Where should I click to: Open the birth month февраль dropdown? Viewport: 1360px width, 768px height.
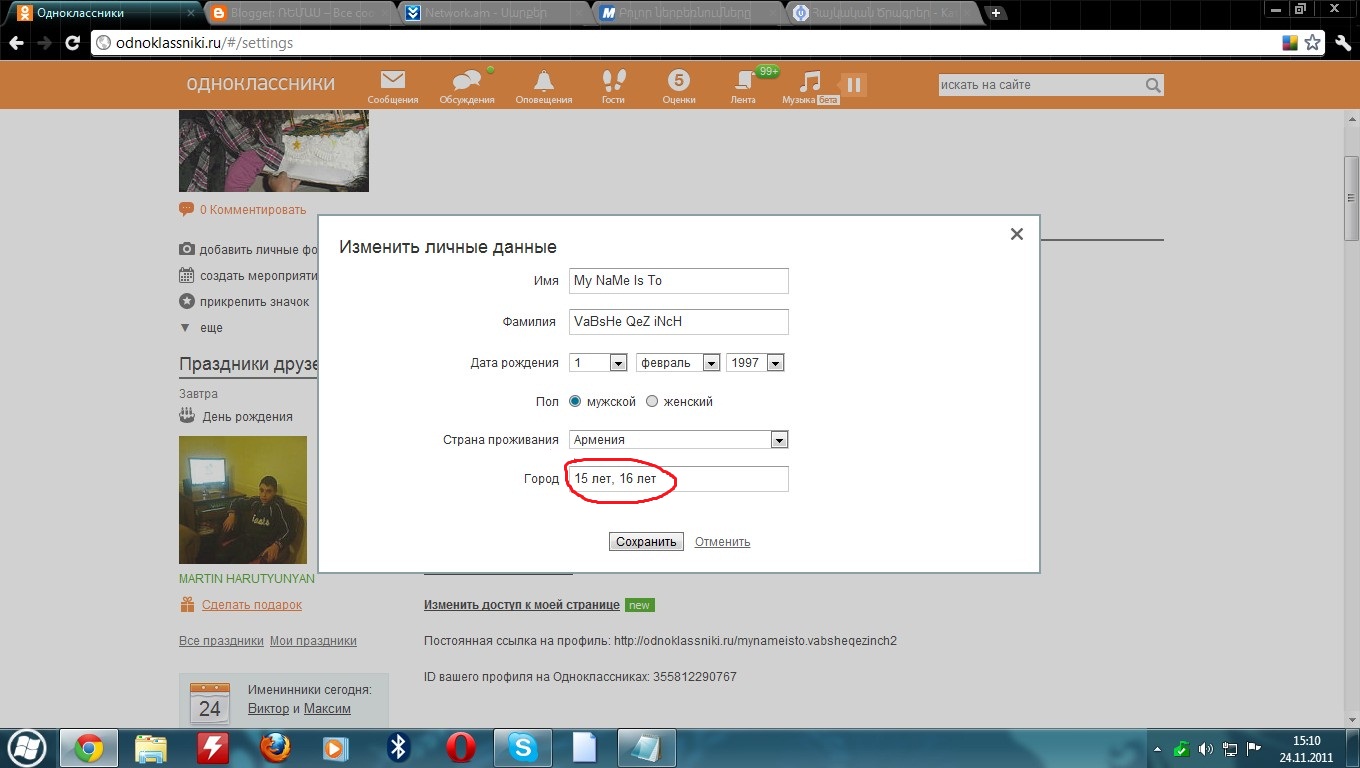click(x=678, y=363)
